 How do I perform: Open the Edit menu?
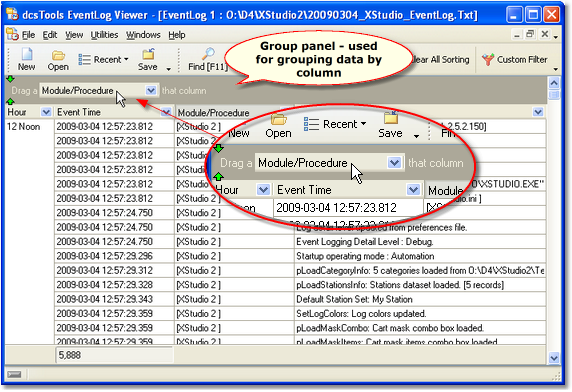pyautogui.click(x=50, y=35)
